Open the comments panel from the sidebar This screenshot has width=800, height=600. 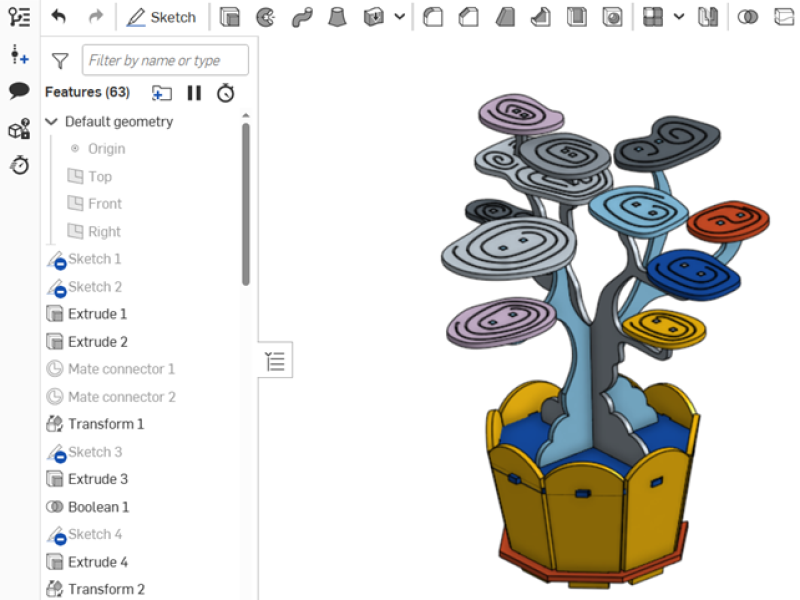click(19, 91)
